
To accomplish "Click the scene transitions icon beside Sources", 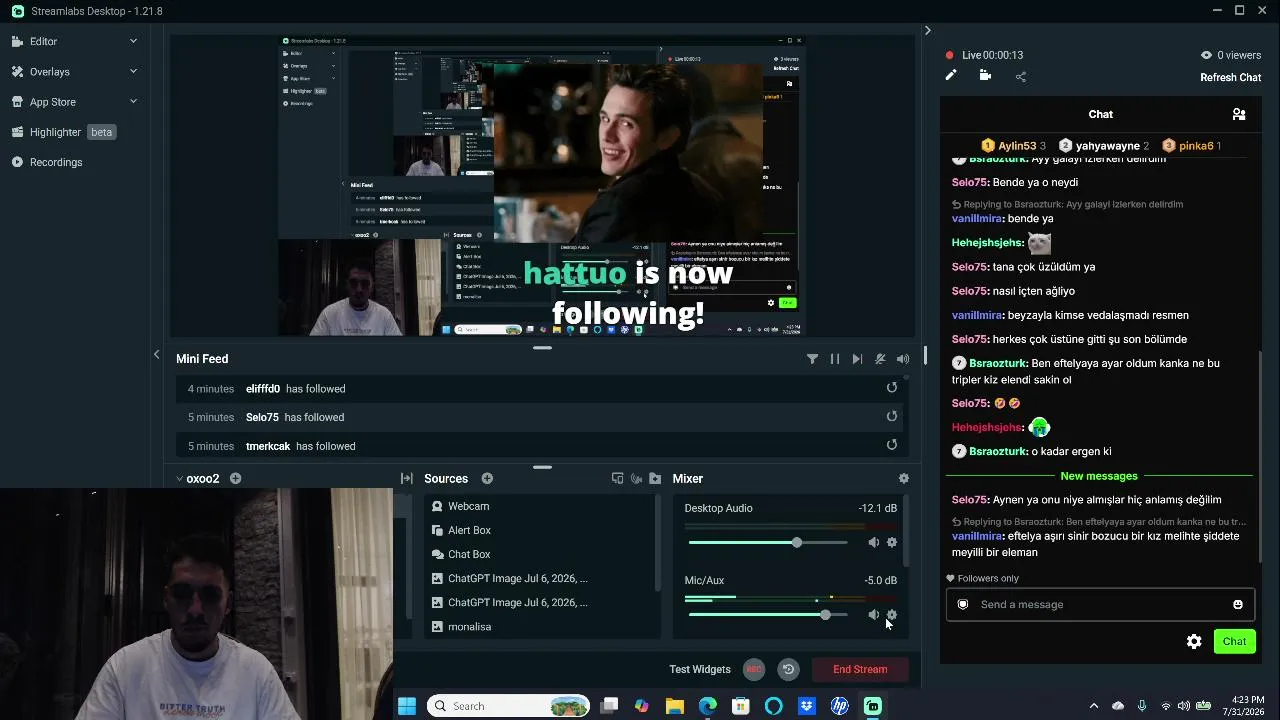I will pos(407,479).
